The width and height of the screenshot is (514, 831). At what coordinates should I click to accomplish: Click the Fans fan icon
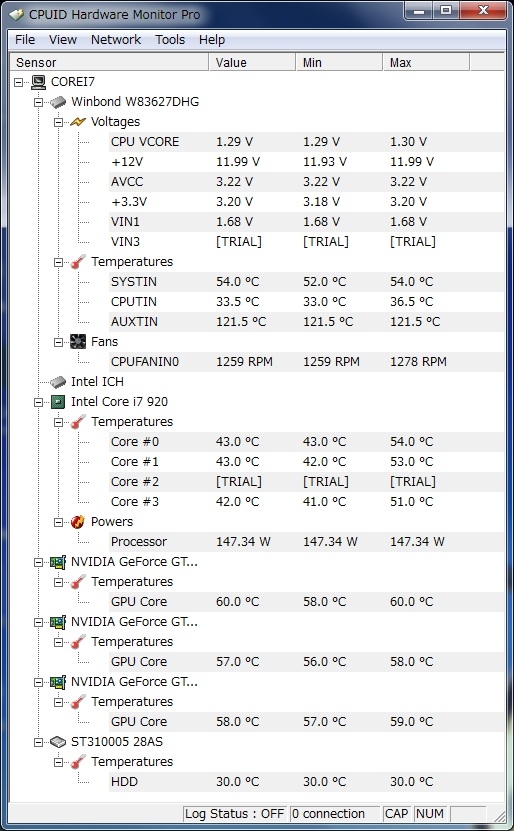click(x=78, y=342)
